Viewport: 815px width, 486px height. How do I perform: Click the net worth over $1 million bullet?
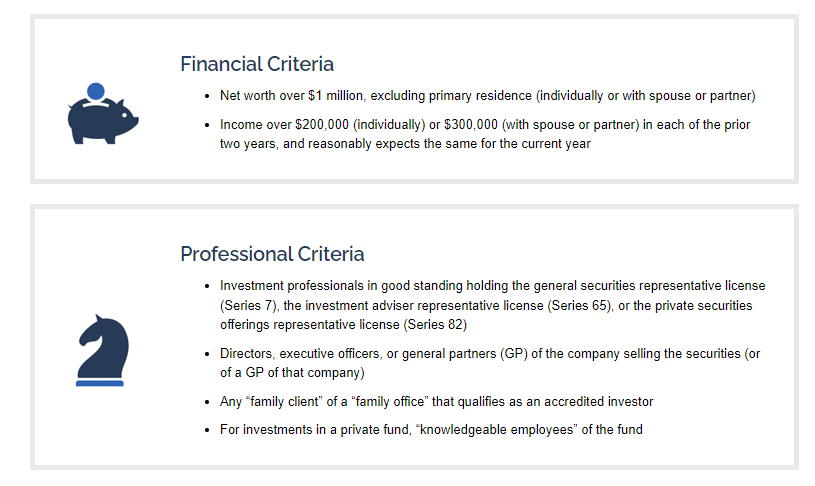click(x=488, y=96)
